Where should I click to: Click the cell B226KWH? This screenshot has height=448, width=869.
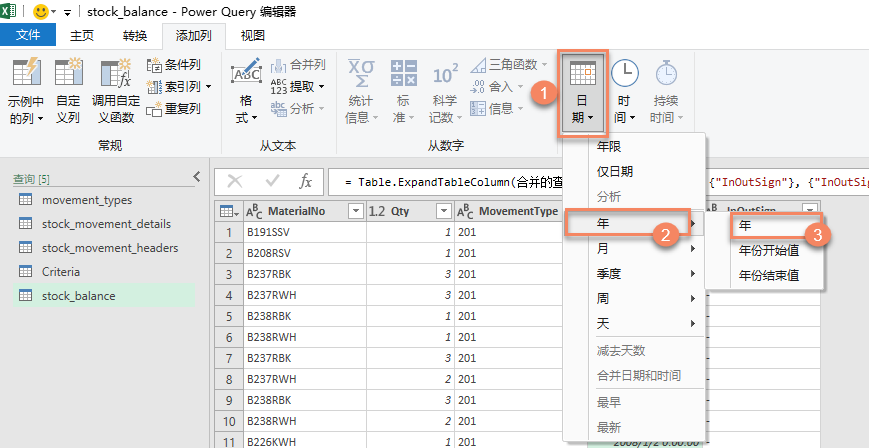[x=305, y=442]
